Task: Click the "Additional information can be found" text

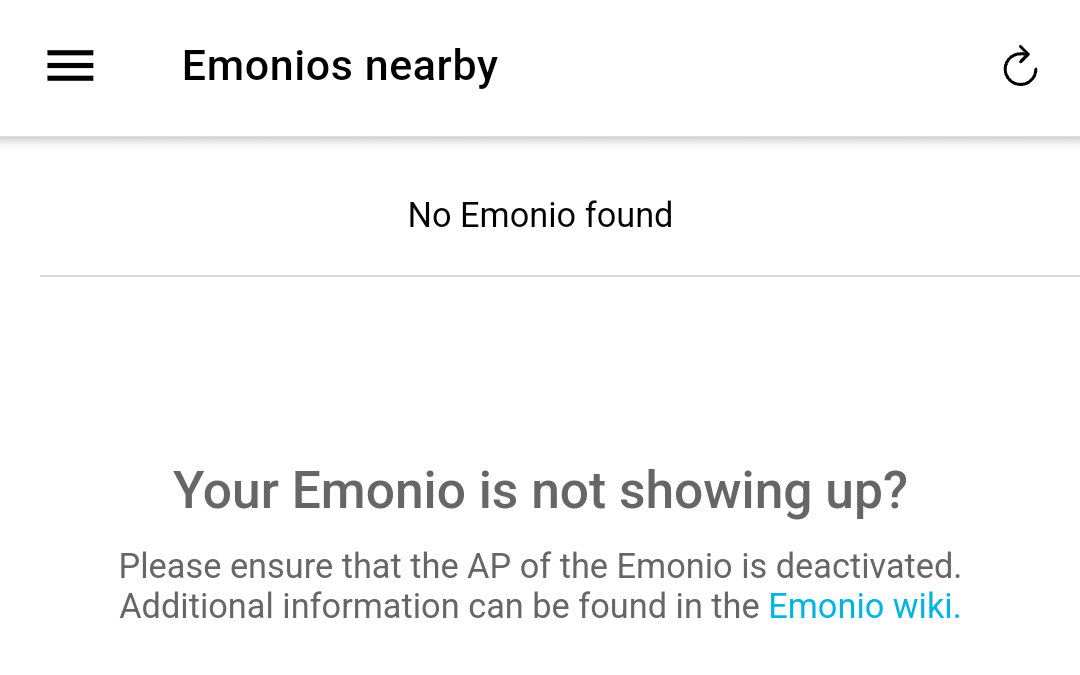Action: coord(440,606)
